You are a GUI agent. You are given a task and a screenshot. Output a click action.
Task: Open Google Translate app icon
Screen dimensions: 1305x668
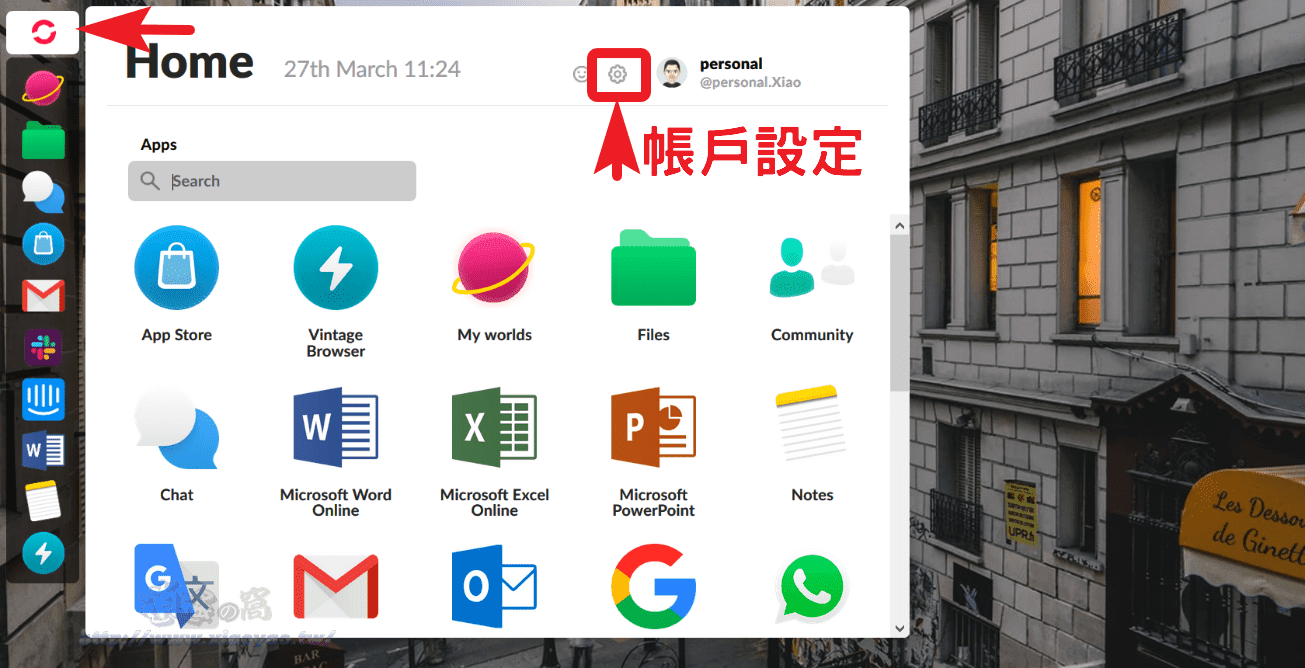[x=177, y=586]
